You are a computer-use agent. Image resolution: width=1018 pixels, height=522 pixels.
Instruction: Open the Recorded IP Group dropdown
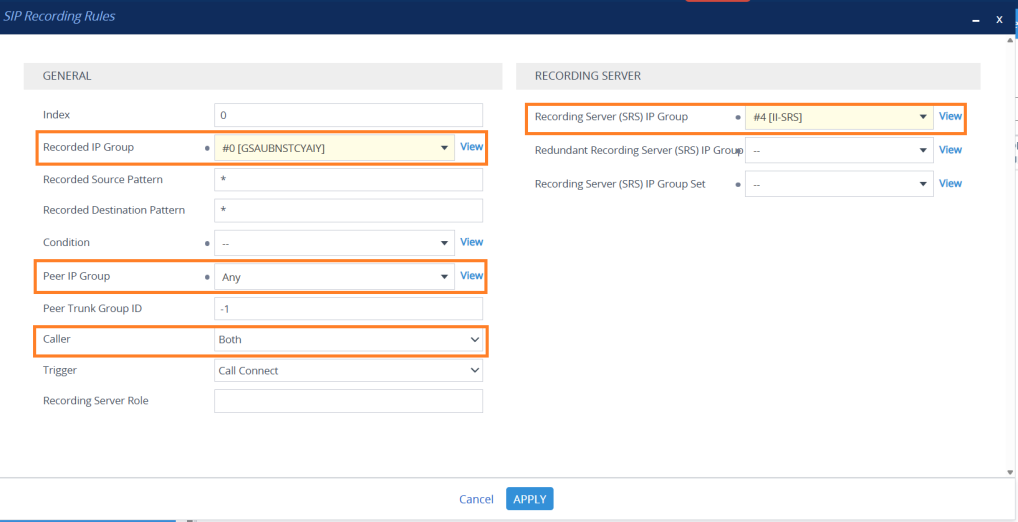click(334, 148)
